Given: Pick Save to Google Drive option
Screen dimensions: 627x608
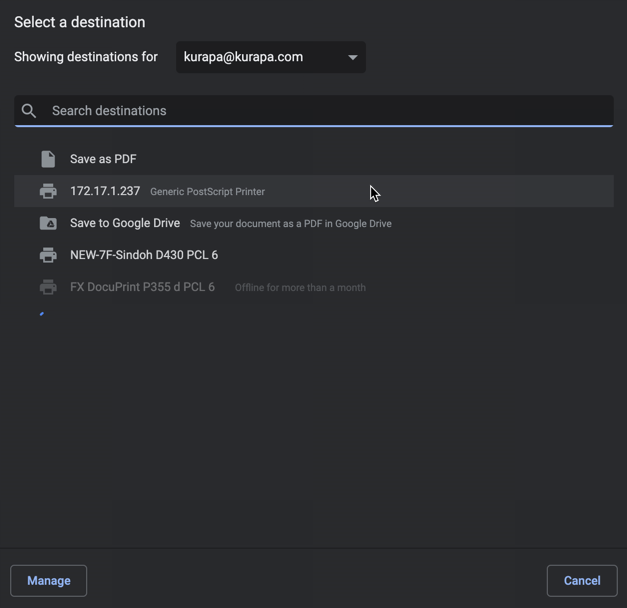Looking at the screenshot, I should click(x=125, y=223).
